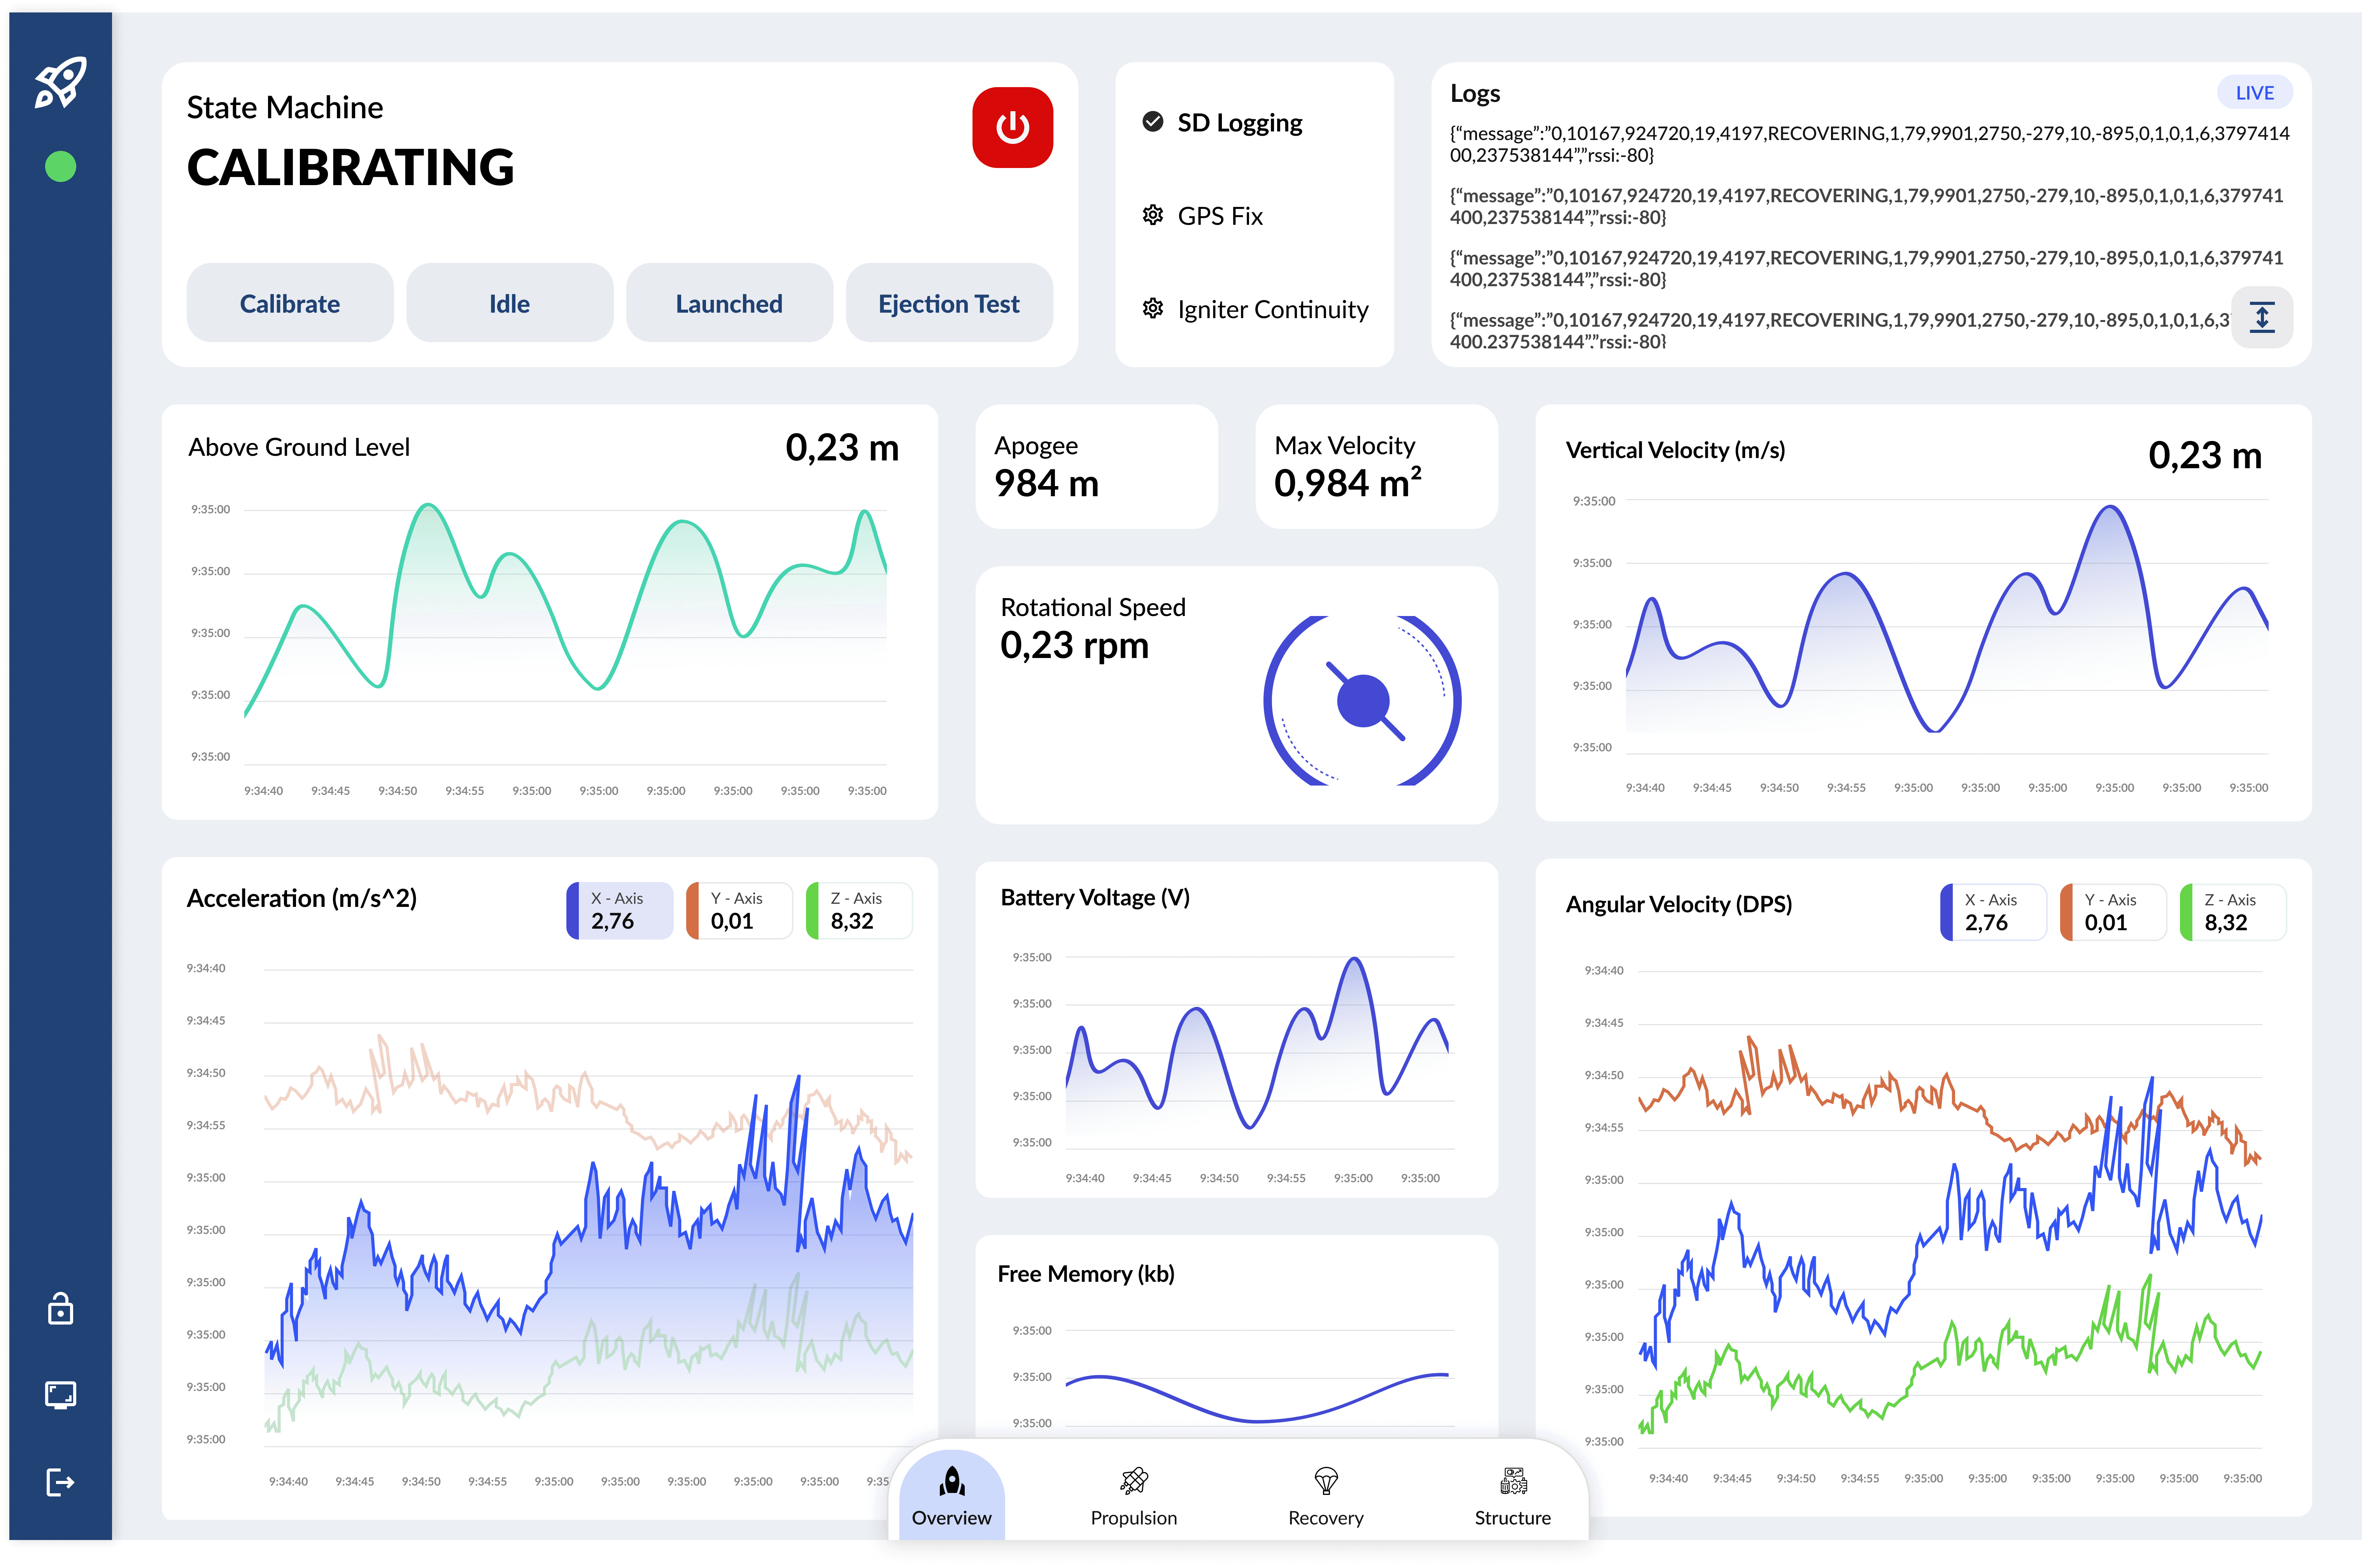Click the GPS Fix gear icon
This screenshot has width=2362, height=1568.
[1153, 215]
